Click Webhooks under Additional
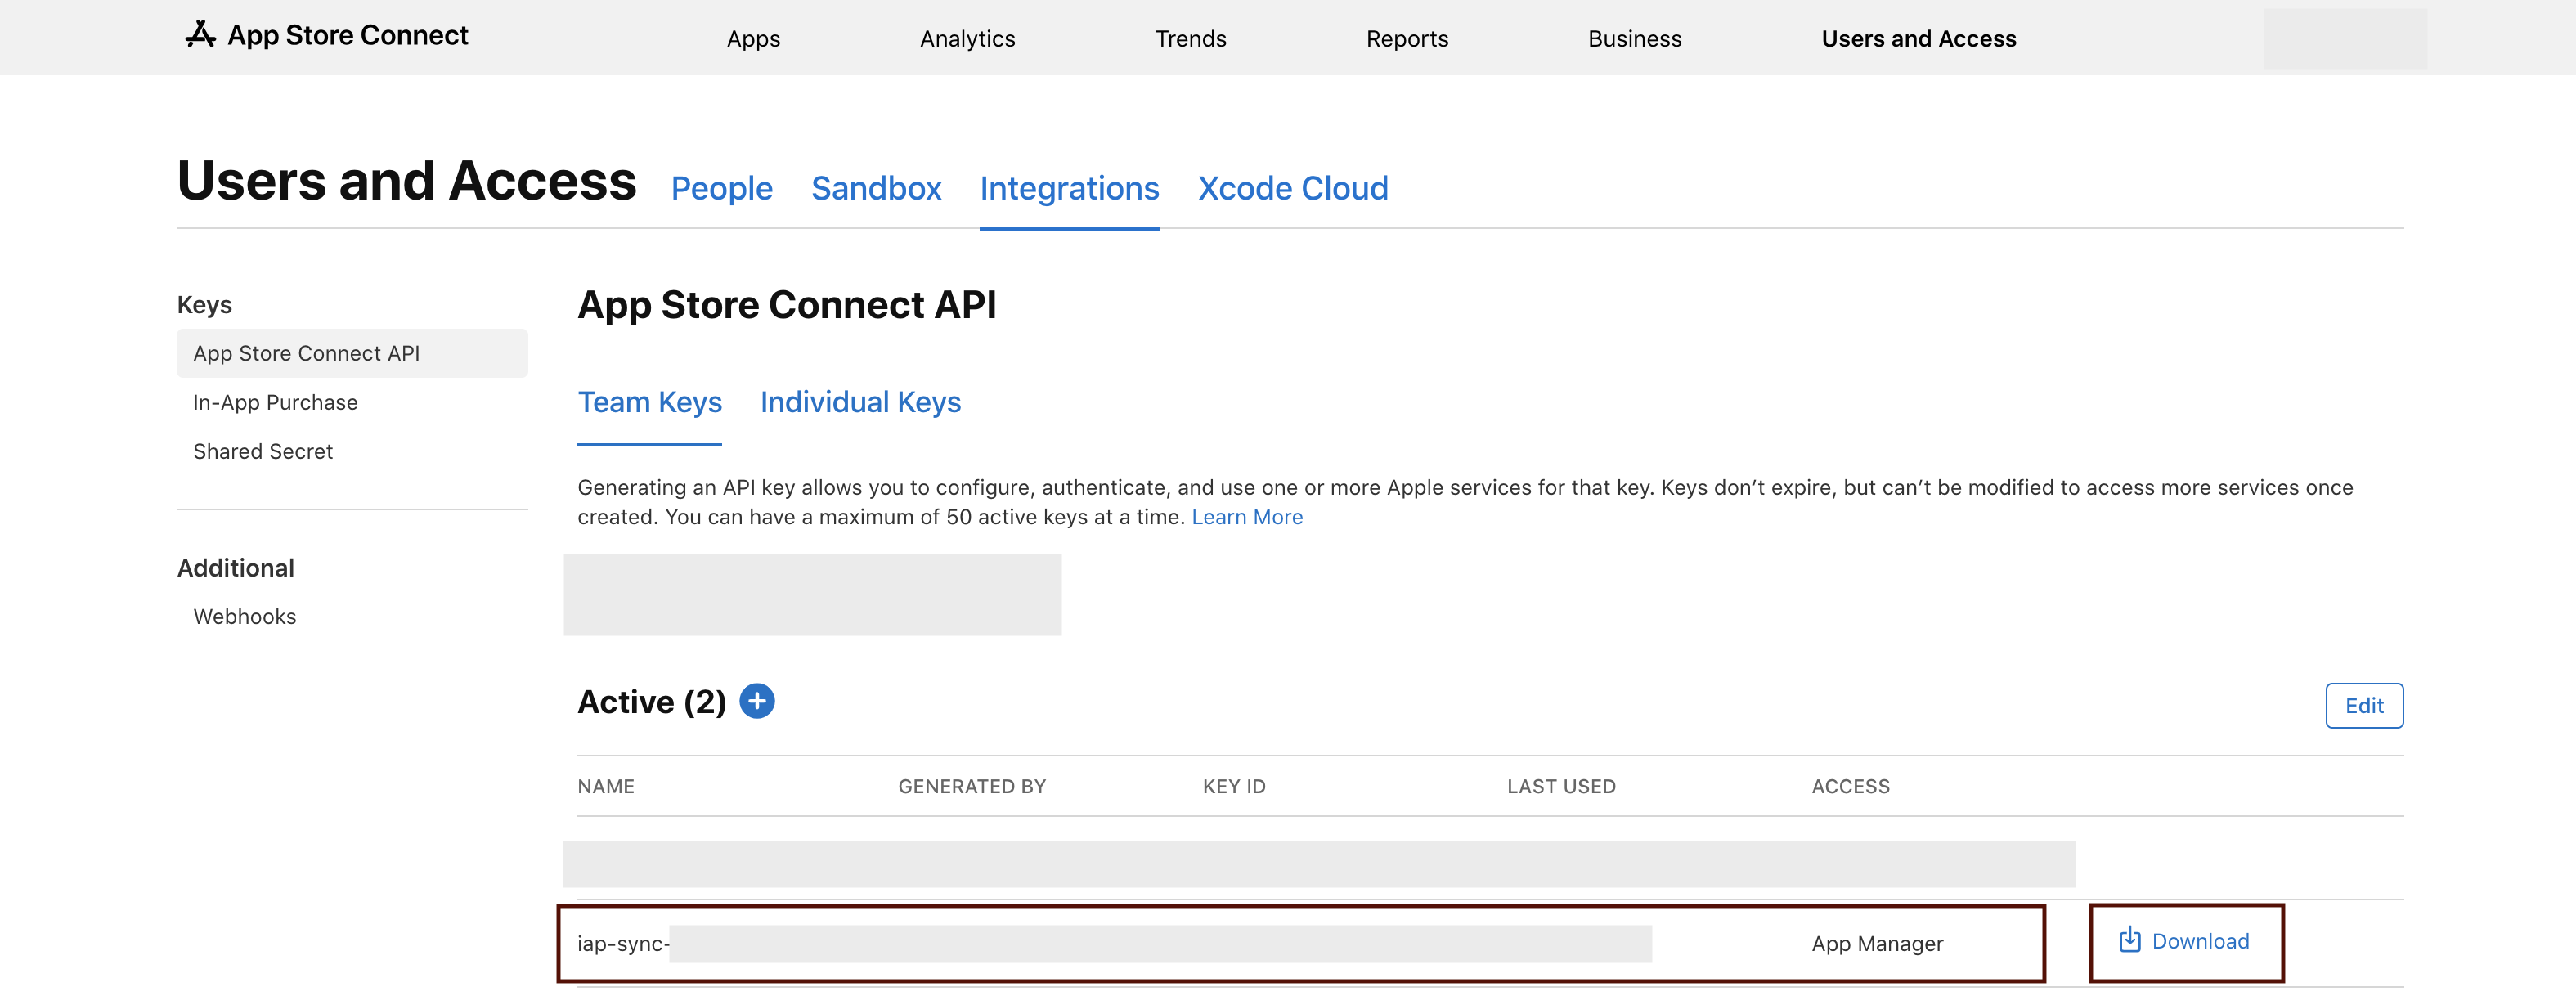The height and width of the screenshot is (996, 2576). click(x=244, y=616)
